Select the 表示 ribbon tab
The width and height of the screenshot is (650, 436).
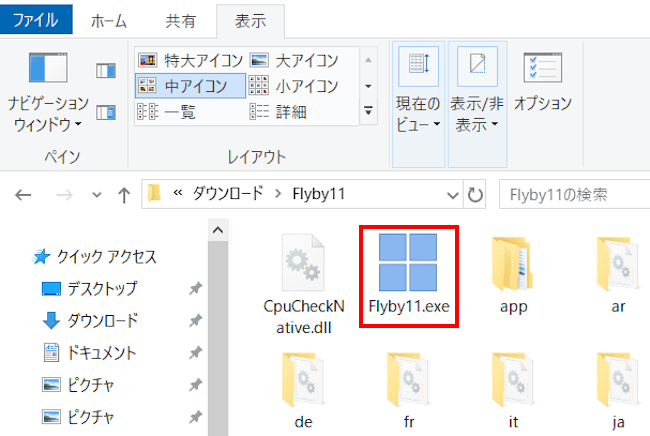tap(250, 21)
